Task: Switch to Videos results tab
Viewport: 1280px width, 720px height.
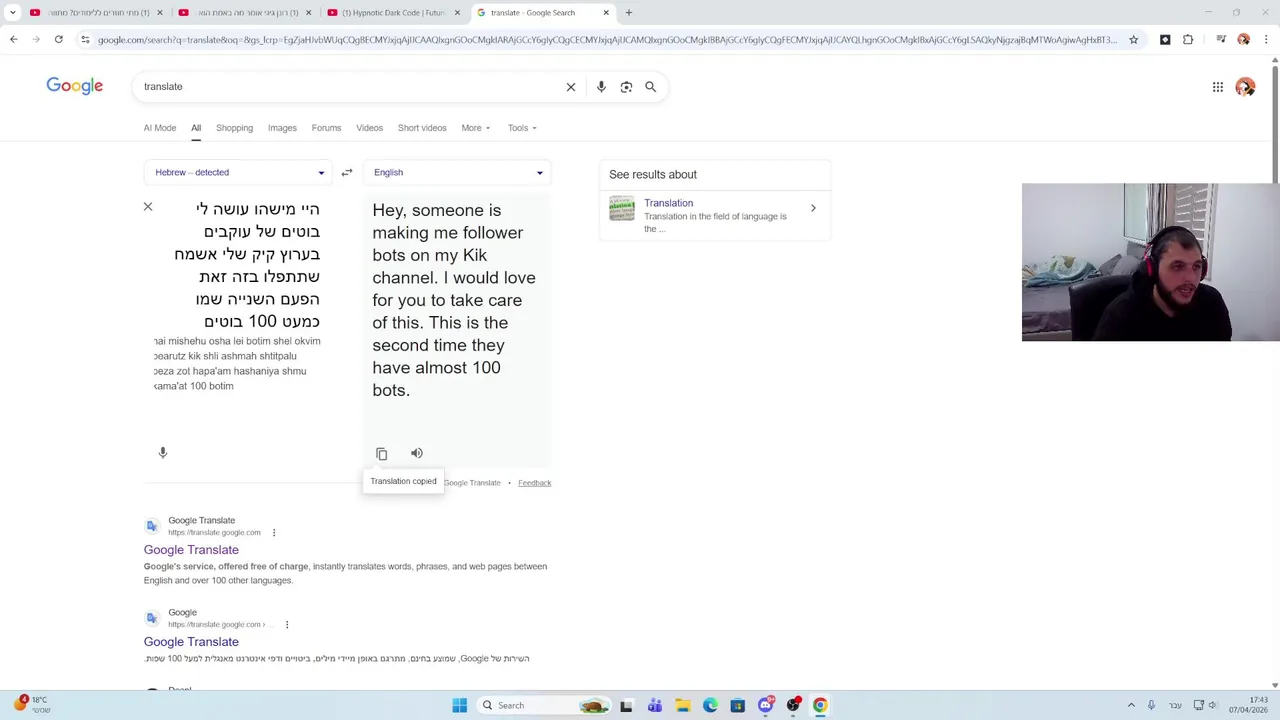Action: click(369, 128)
